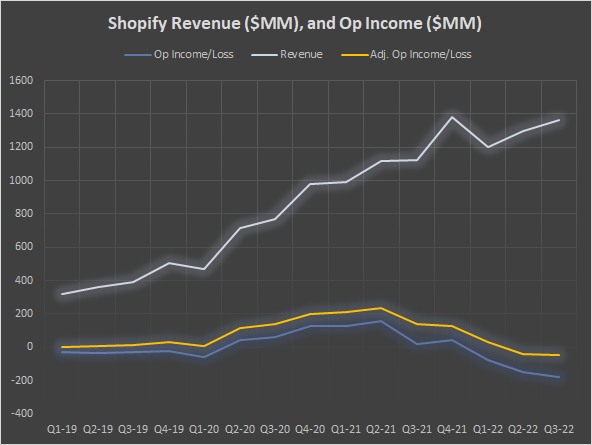The image size is (592, 445).
Task: Select the chart title text
Action: (294, 23)
